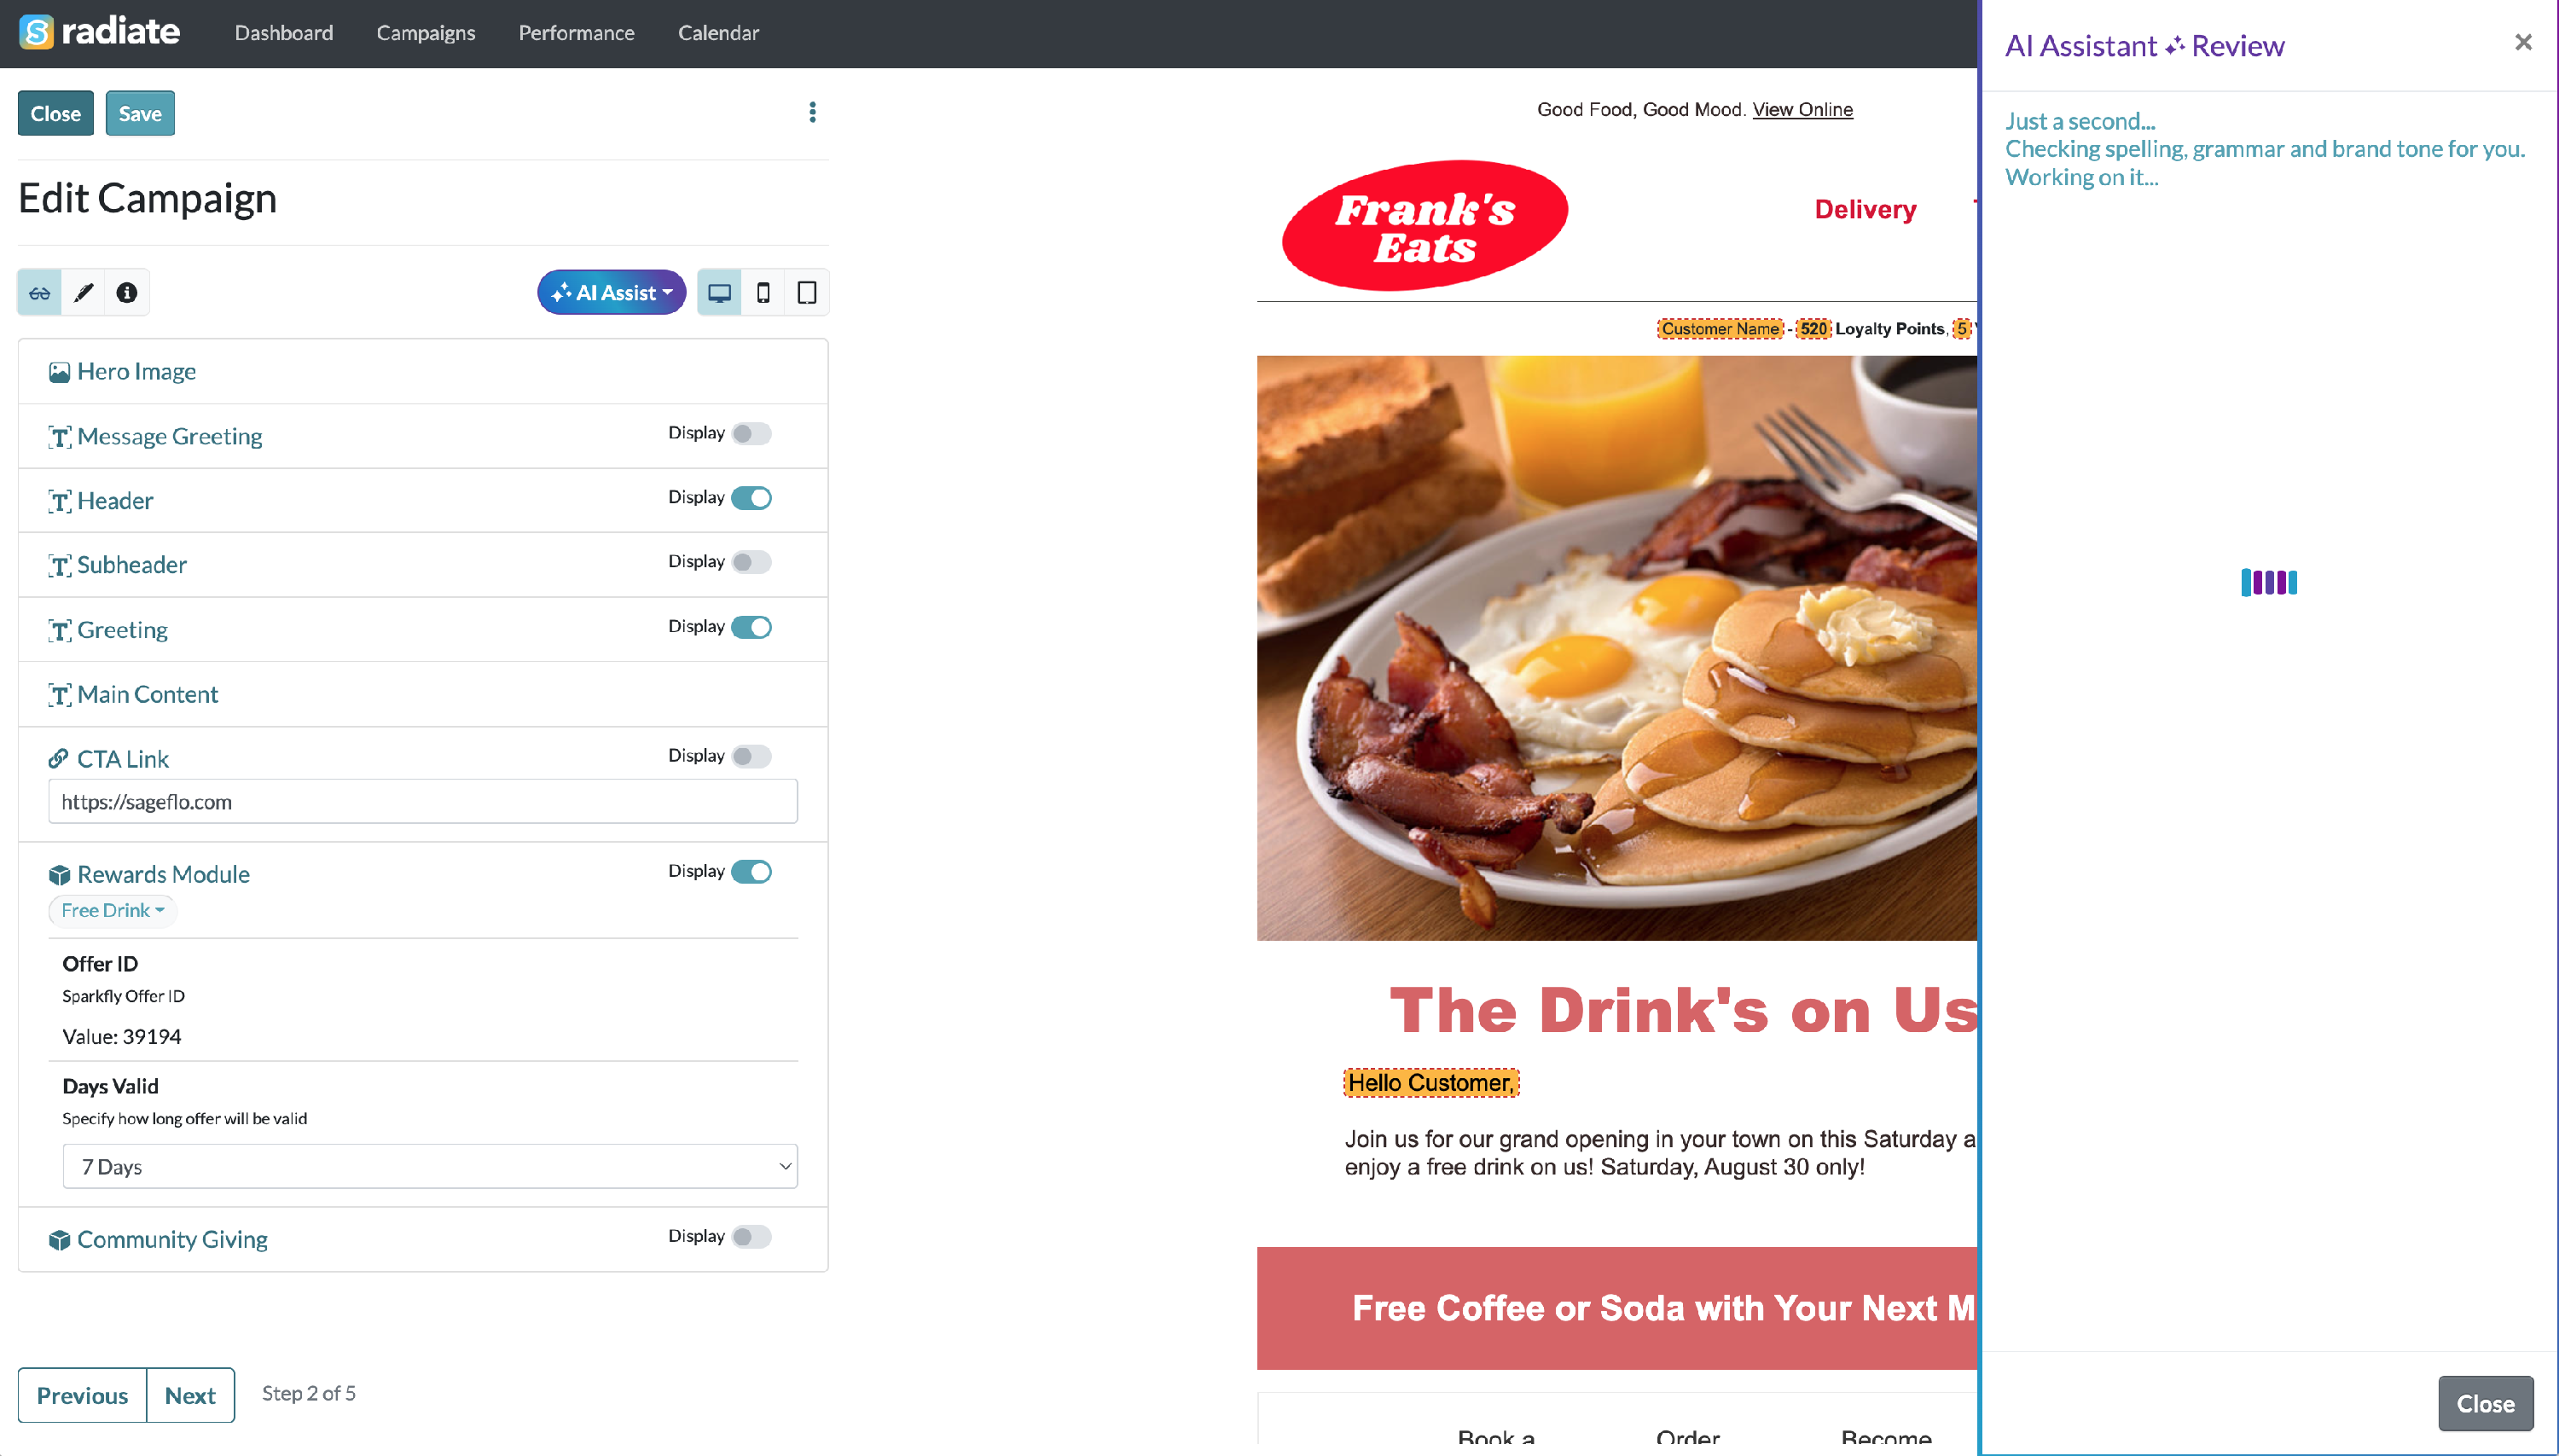Follow the View Online link

click(x=1802, y=109)
